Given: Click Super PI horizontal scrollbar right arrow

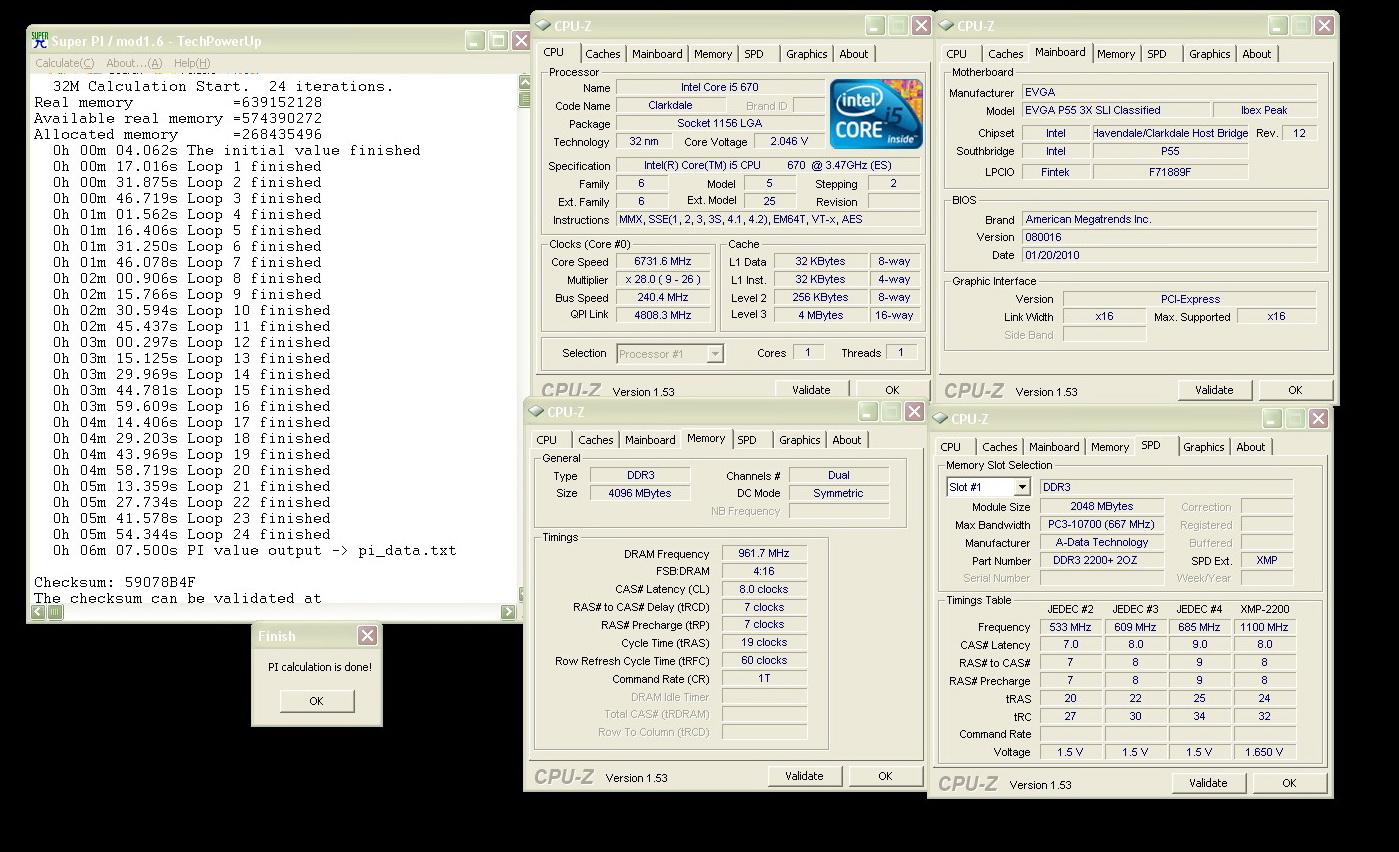Looking at the screenshot, I should click(x=508, y=612).
